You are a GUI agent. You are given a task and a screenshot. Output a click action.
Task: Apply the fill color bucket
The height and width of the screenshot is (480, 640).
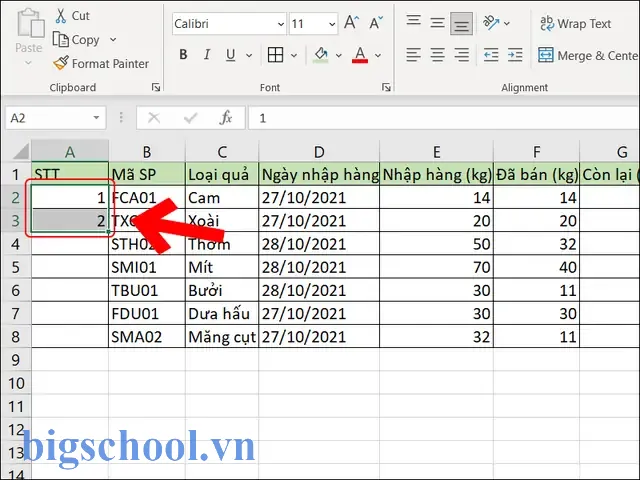click(x=321, y=54)
